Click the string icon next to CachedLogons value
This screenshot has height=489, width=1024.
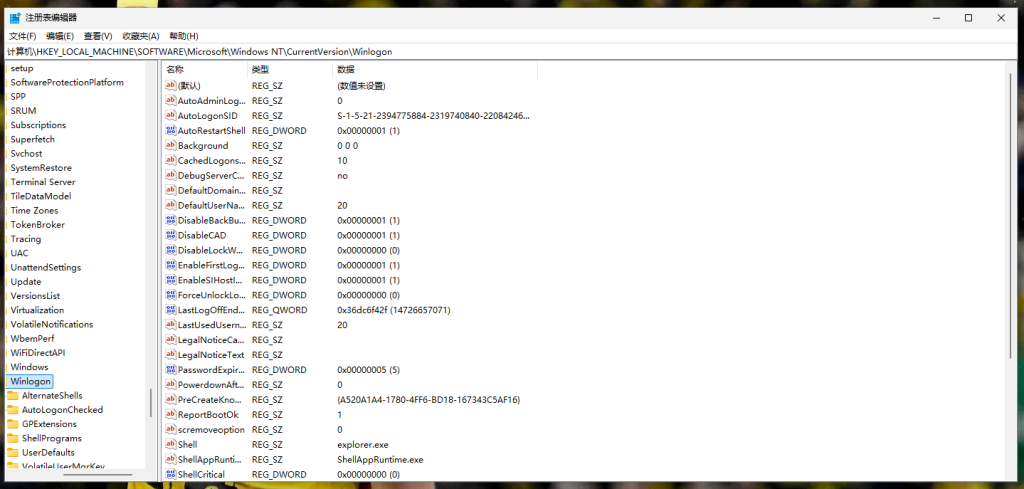[x=171, y=161]
